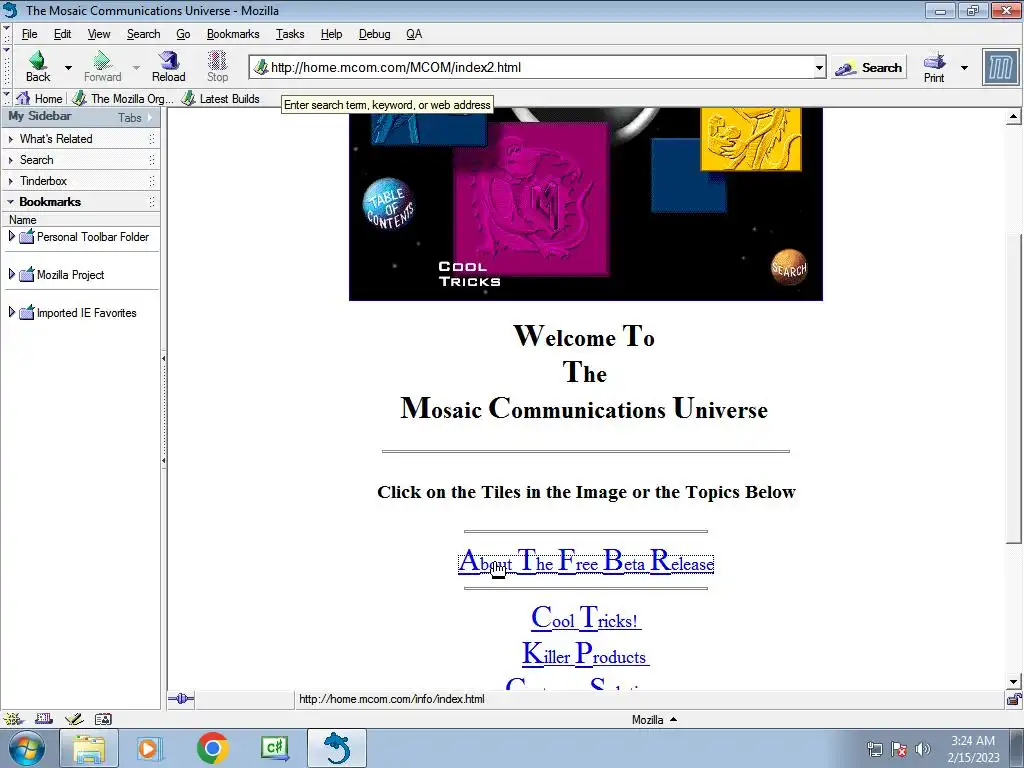Image resolution: width=1024 pixels, height=768 pixels.
Task: Click the page icon inside the URL bar
Action: pos(261,67)
